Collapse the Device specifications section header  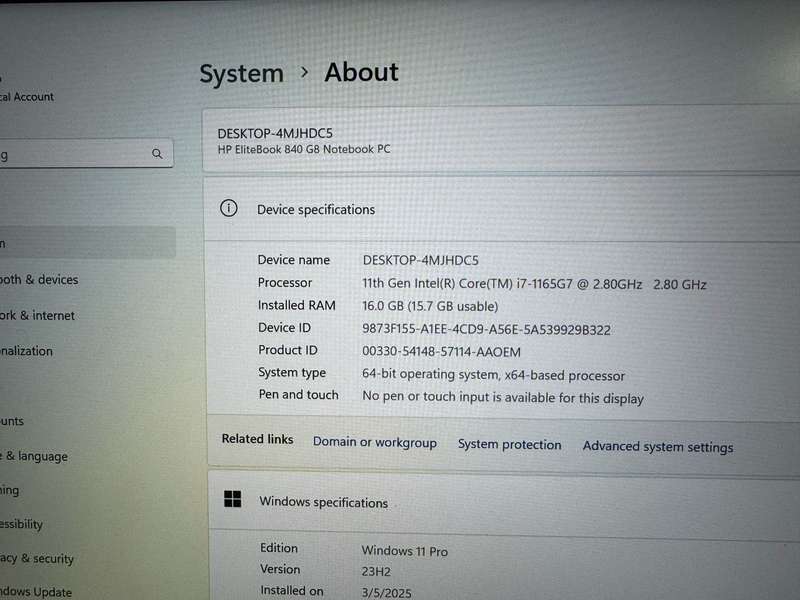coord(502,209)
